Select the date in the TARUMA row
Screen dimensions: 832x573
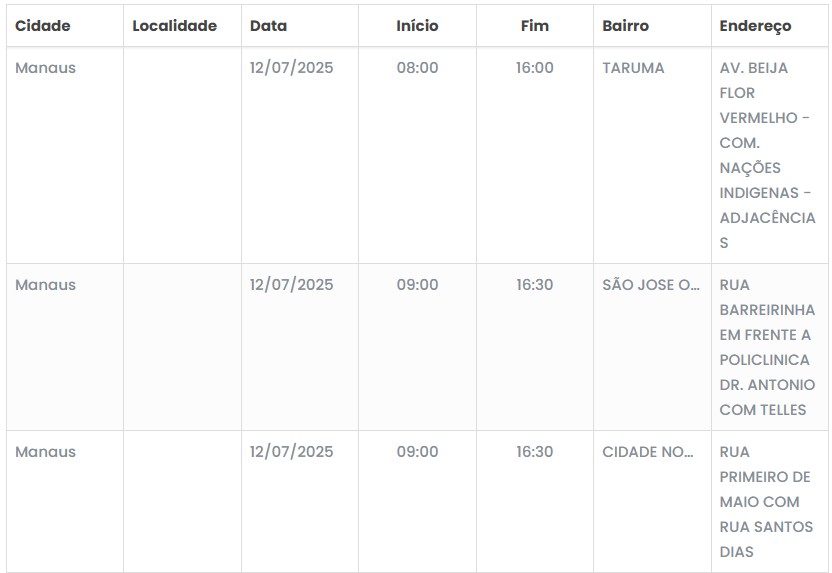291,68
